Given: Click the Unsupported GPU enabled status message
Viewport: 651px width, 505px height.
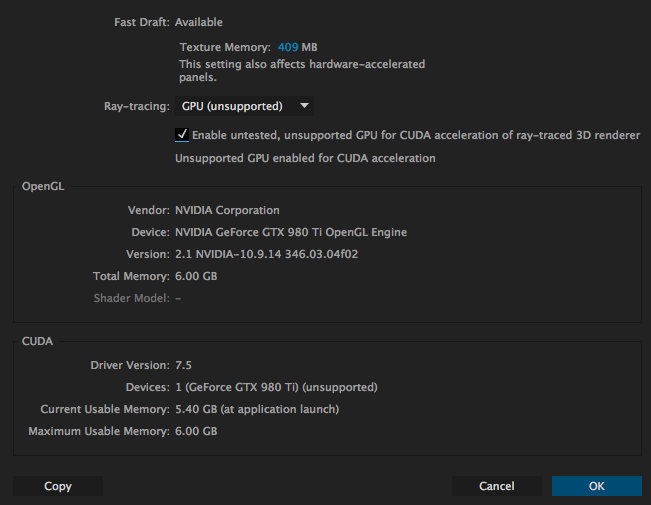Looking at the screenshot, I should (x=305, y=158).
